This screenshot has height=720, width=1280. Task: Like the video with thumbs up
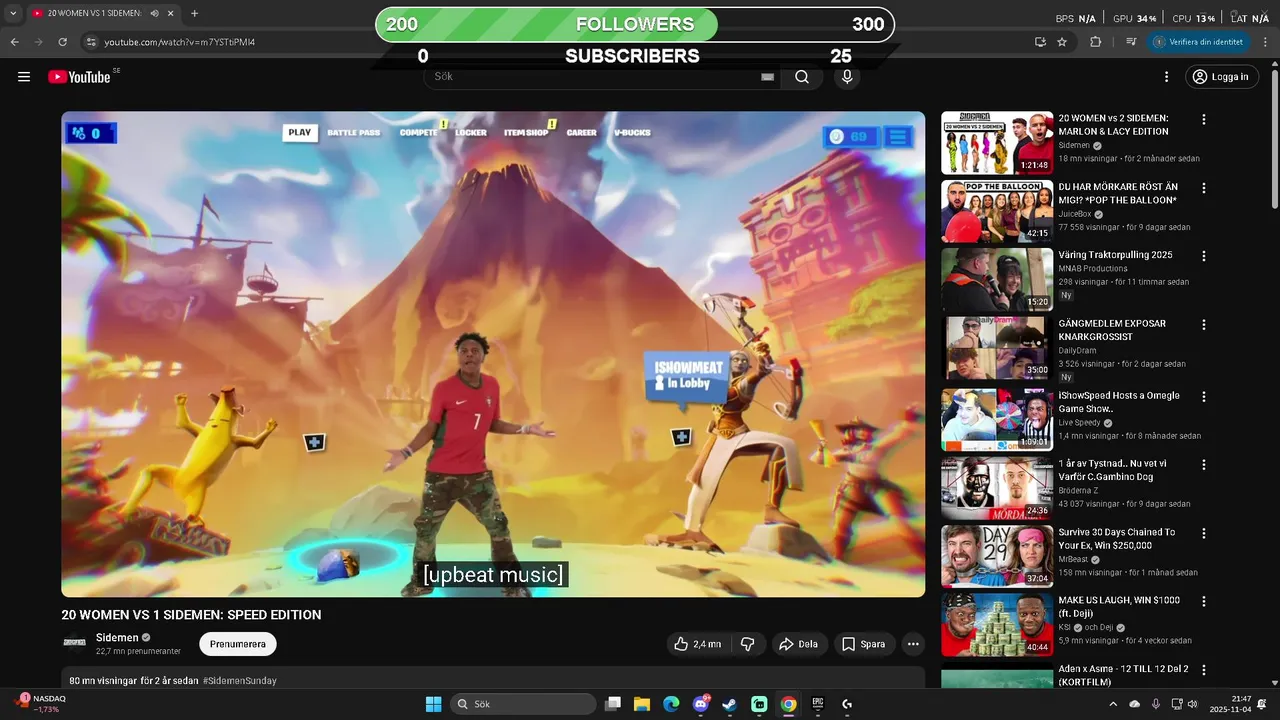pos(698,644)
